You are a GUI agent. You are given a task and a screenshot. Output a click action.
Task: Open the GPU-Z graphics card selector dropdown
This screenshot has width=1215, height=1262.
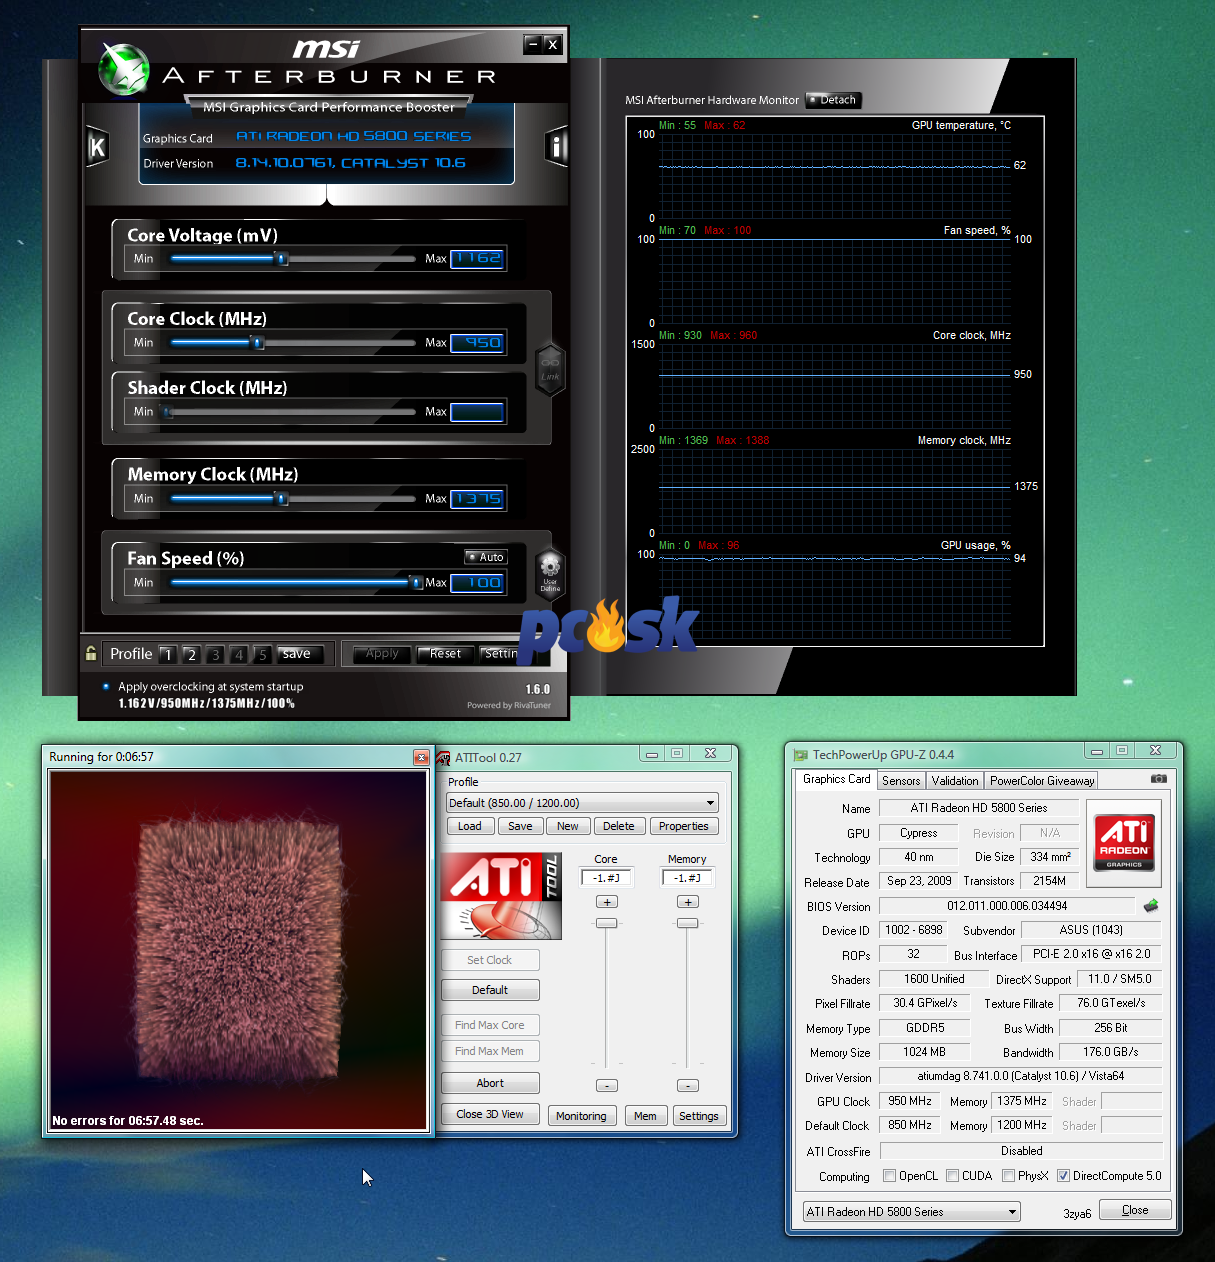(911, 1212)
